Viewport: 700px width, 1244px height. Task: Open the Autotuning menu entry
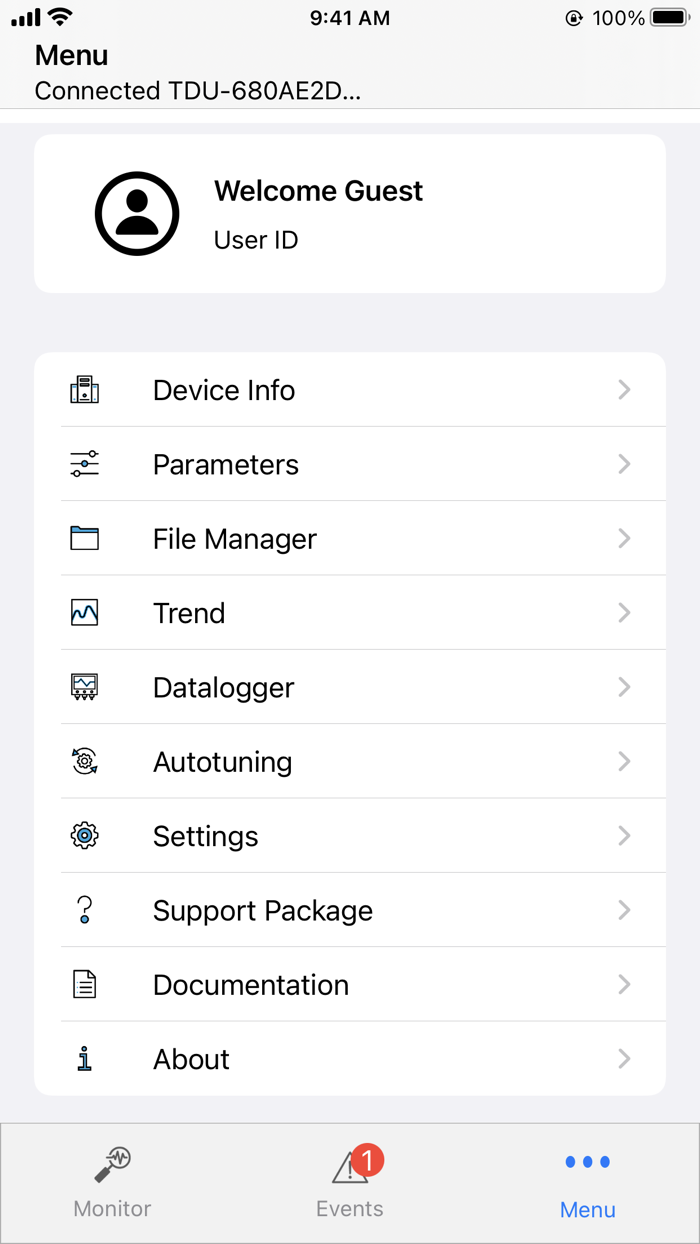pos(222,760)
